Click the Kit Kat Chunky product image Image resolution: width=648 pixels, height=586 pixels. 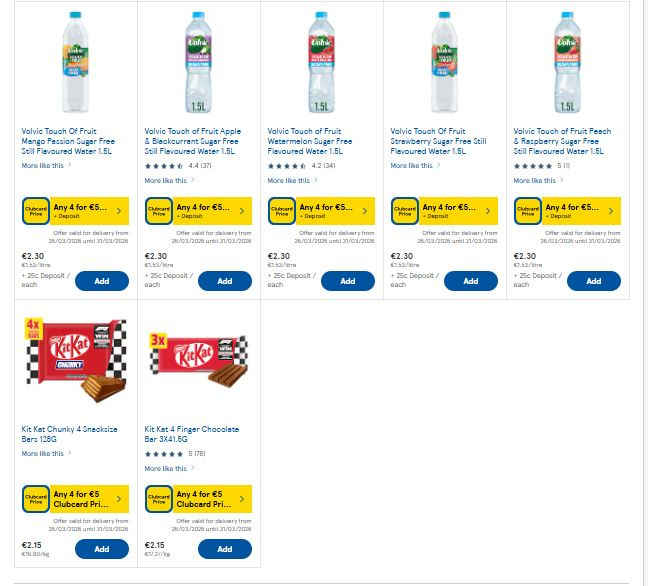click(76, 364)
